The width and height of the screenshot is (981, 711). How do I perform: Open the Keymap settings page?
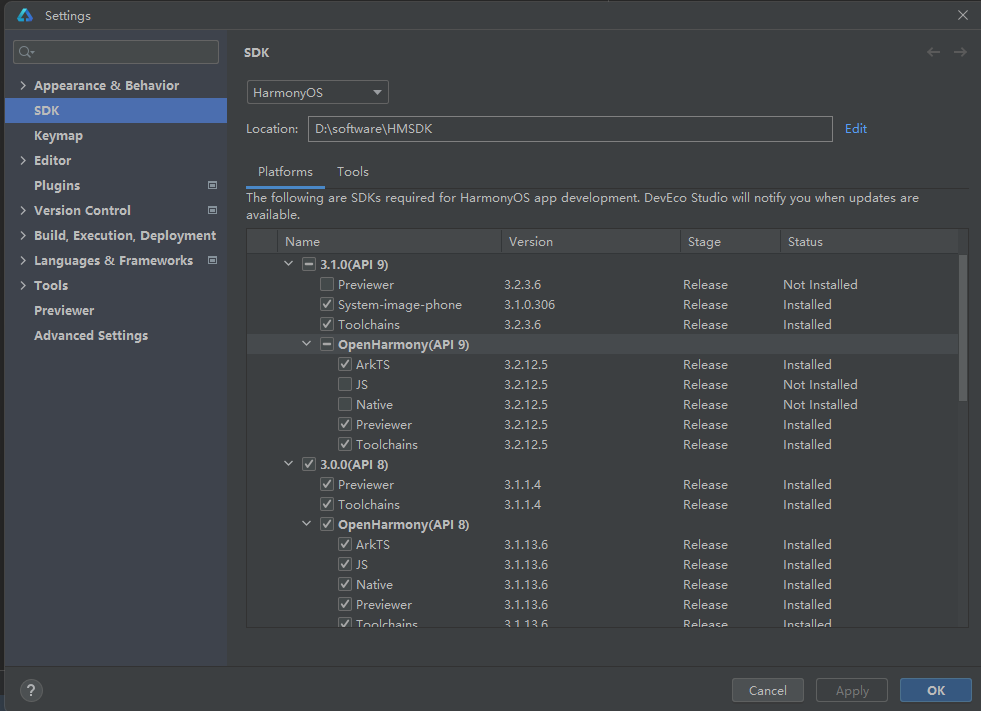pyautogui.click(x=58, y=135)
